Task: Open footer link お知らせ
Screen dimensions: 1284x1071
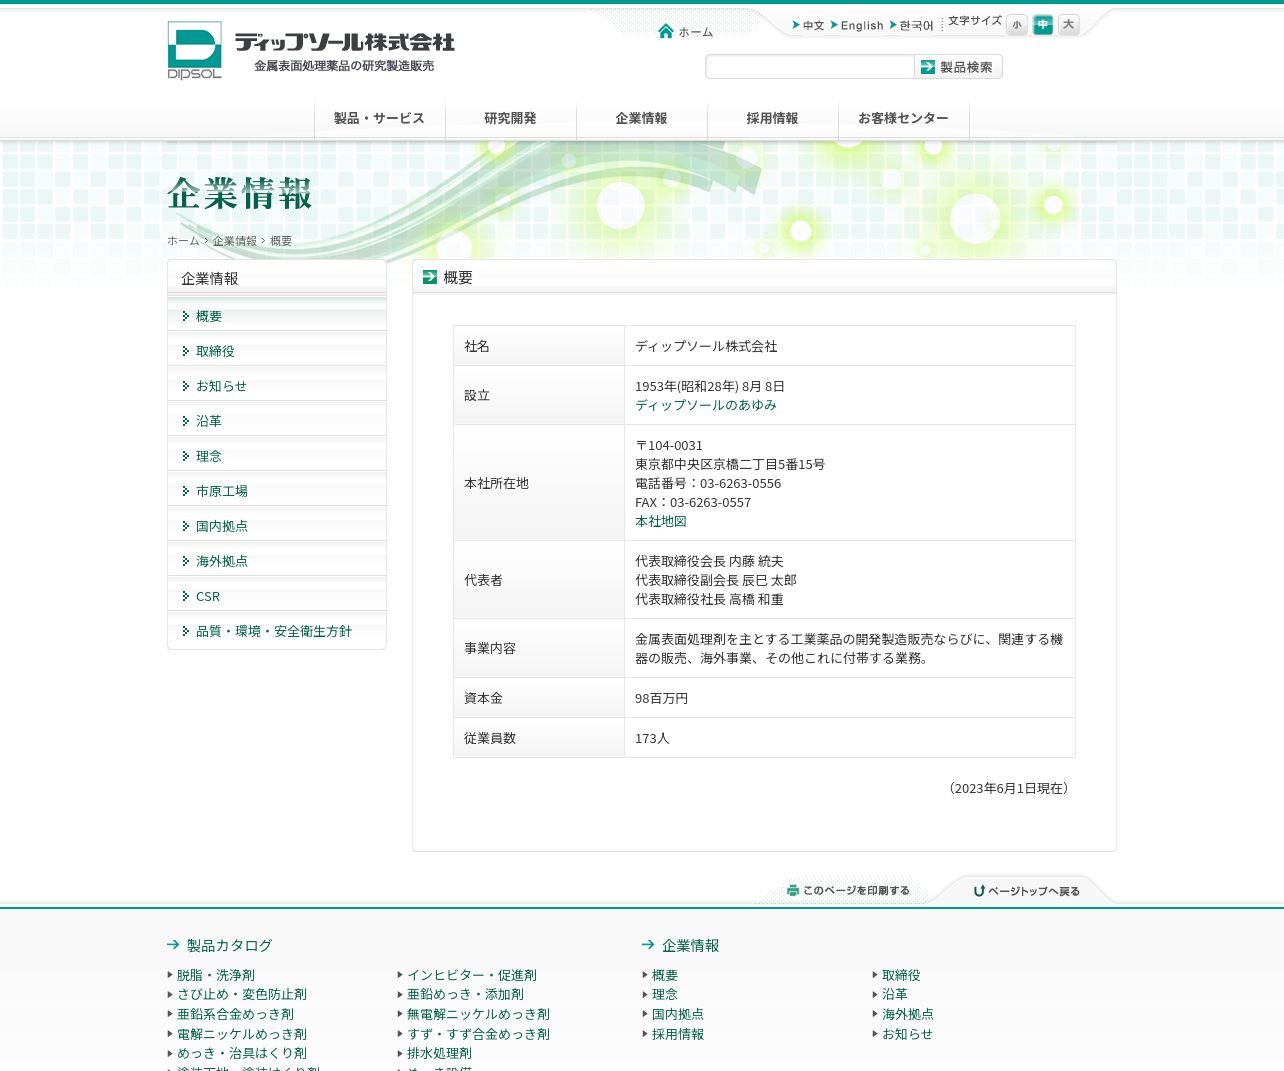Action: pos(907,1034)
